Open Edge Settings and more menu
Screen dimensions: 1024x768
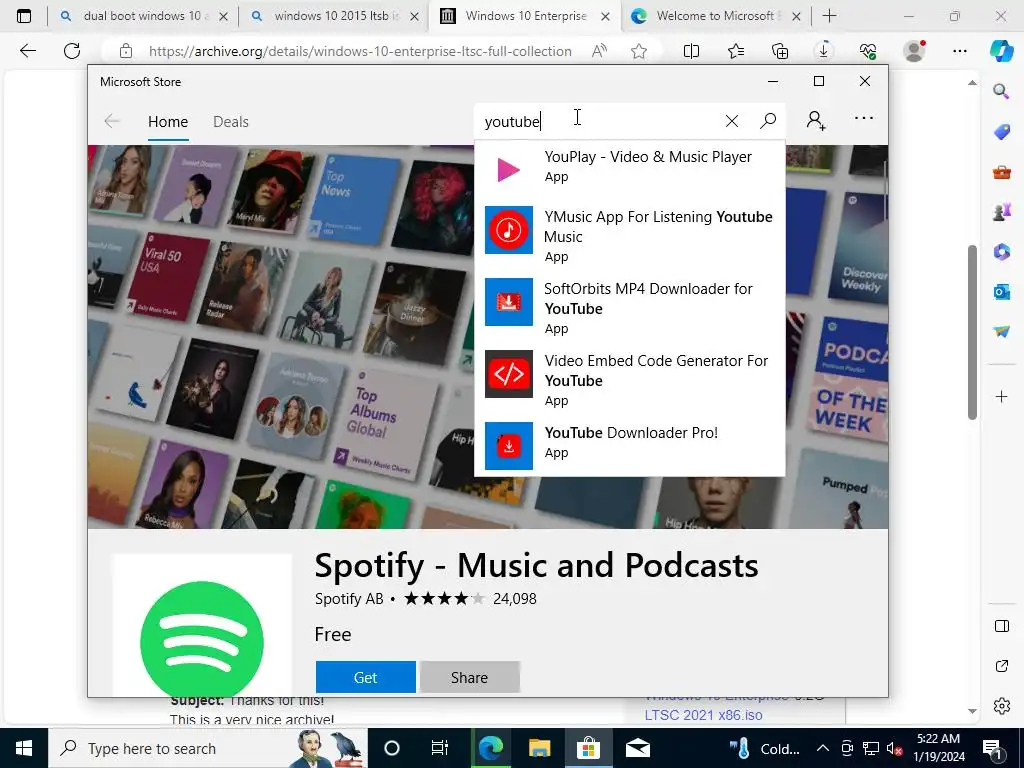pyautogui.click(x=959, y=51)
